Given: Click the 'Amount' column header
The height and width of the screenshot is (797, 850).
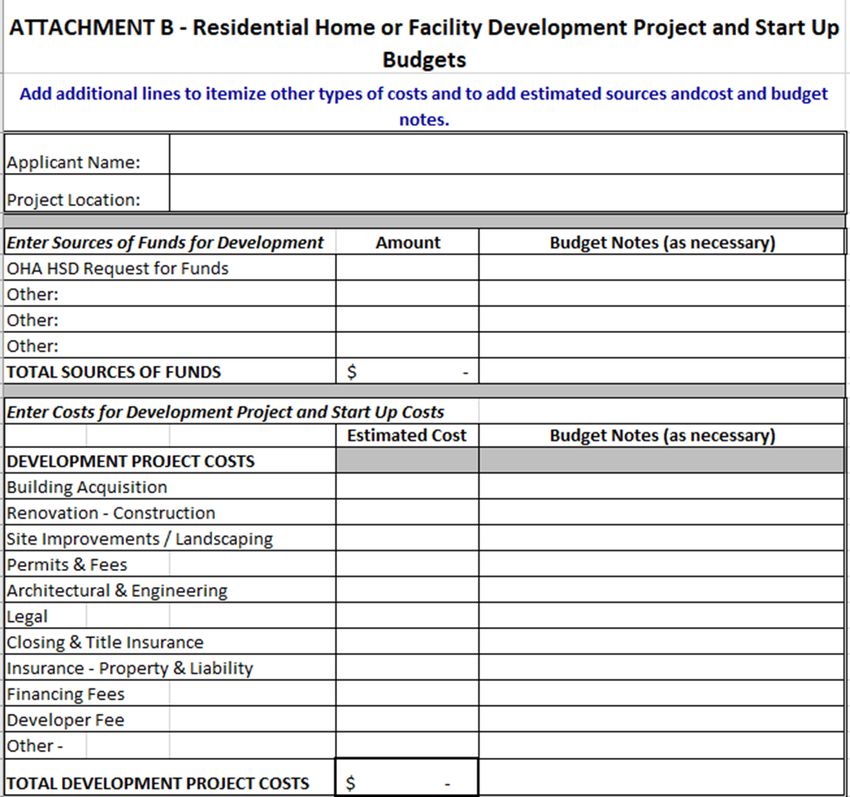Looking at the screenshot, I should coord(408,242).
